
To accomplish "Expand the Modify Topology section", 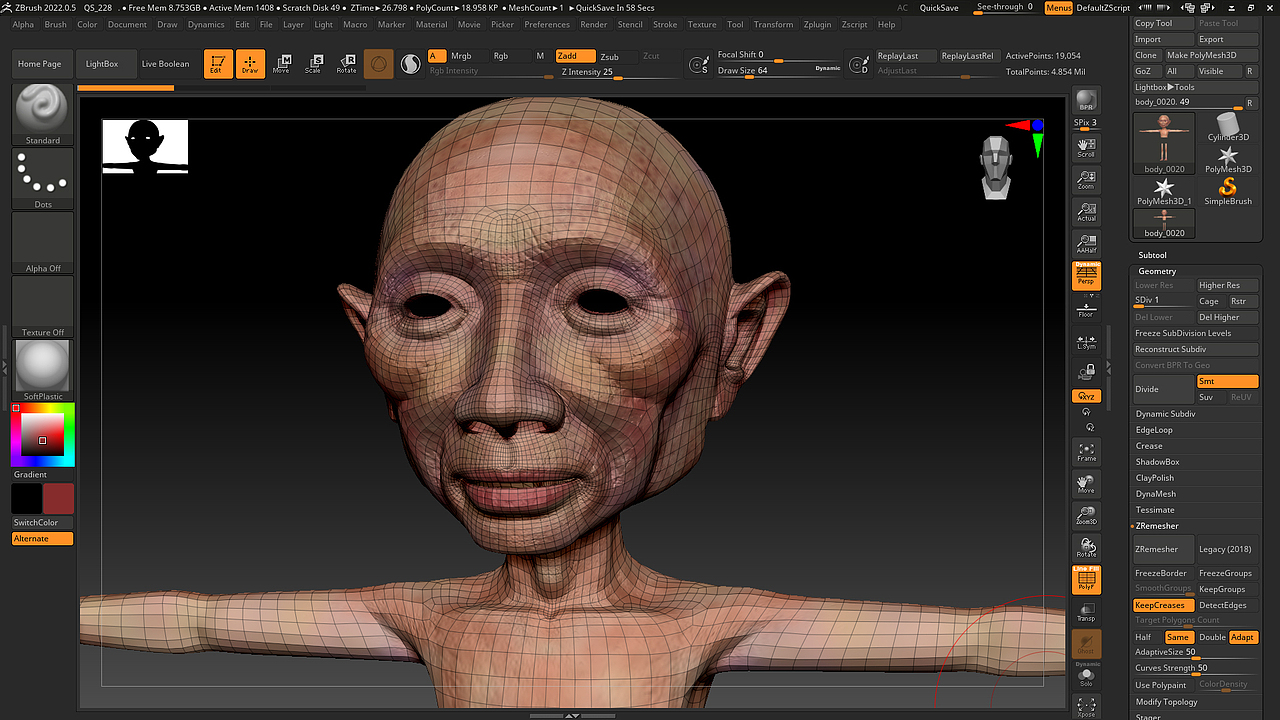I will [x=1166, y=702].
